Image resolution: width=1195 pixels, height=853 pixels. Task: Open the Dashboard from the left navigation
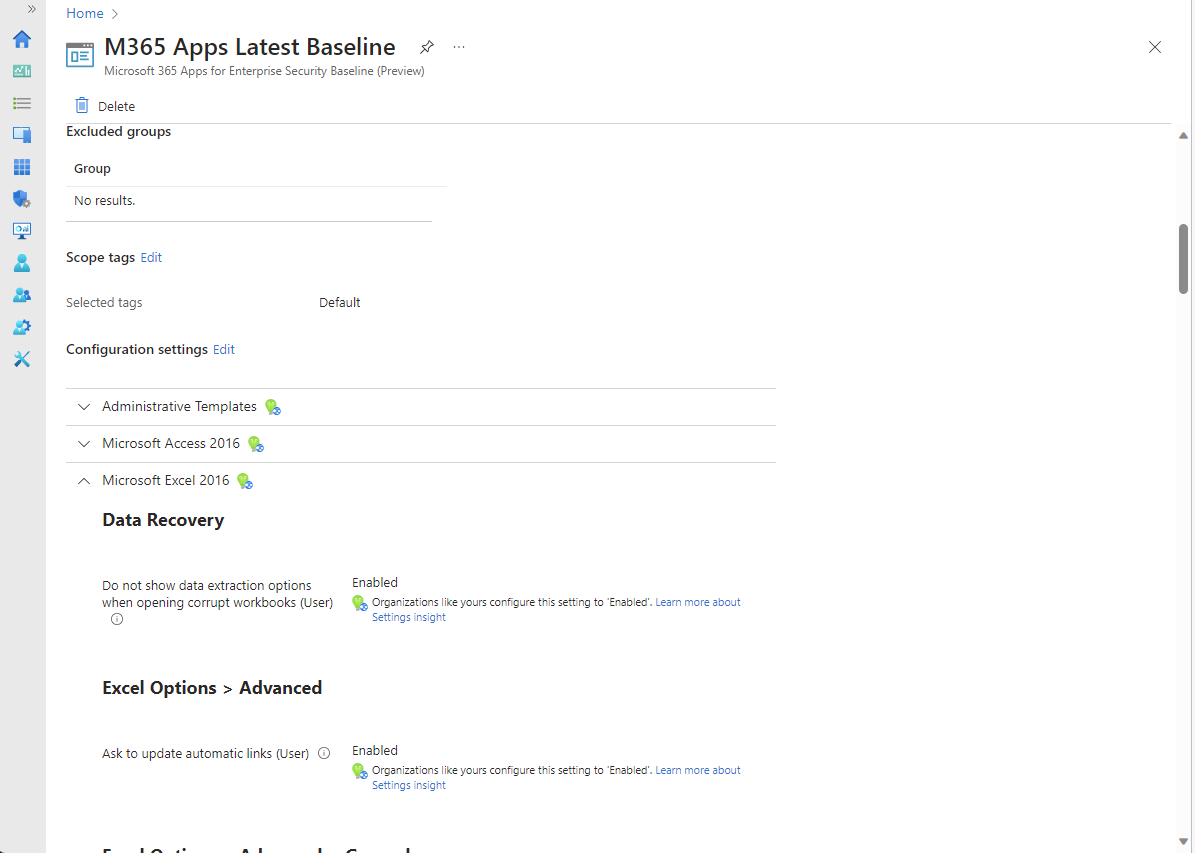coord(22,71)
